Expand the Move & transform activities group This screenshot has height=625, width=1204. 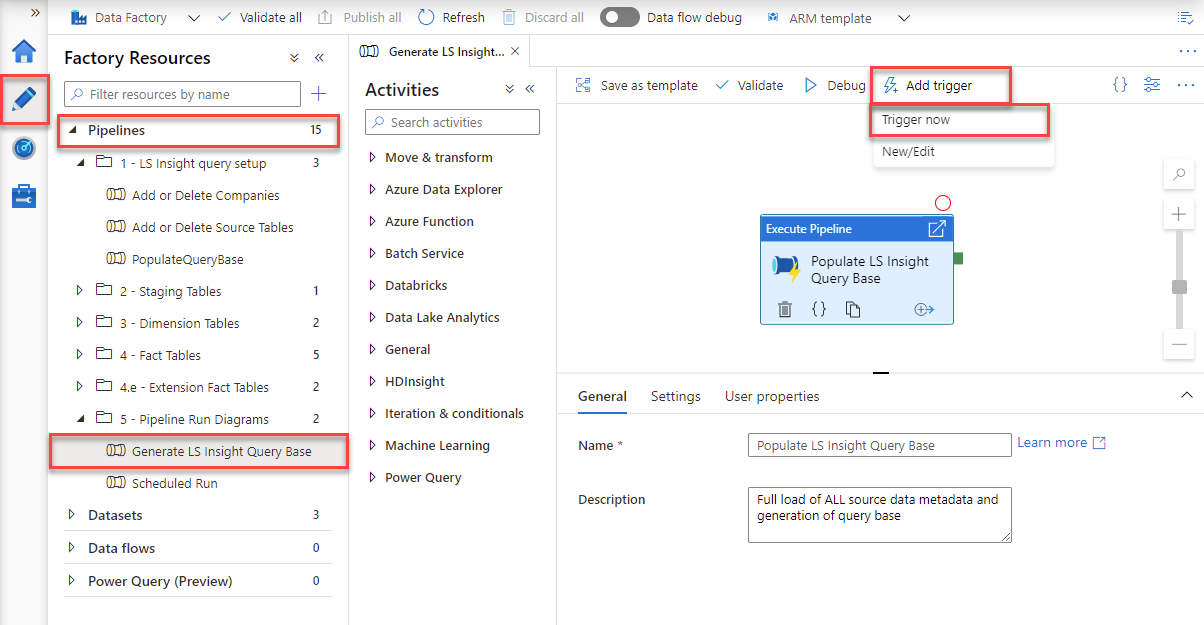373,157
